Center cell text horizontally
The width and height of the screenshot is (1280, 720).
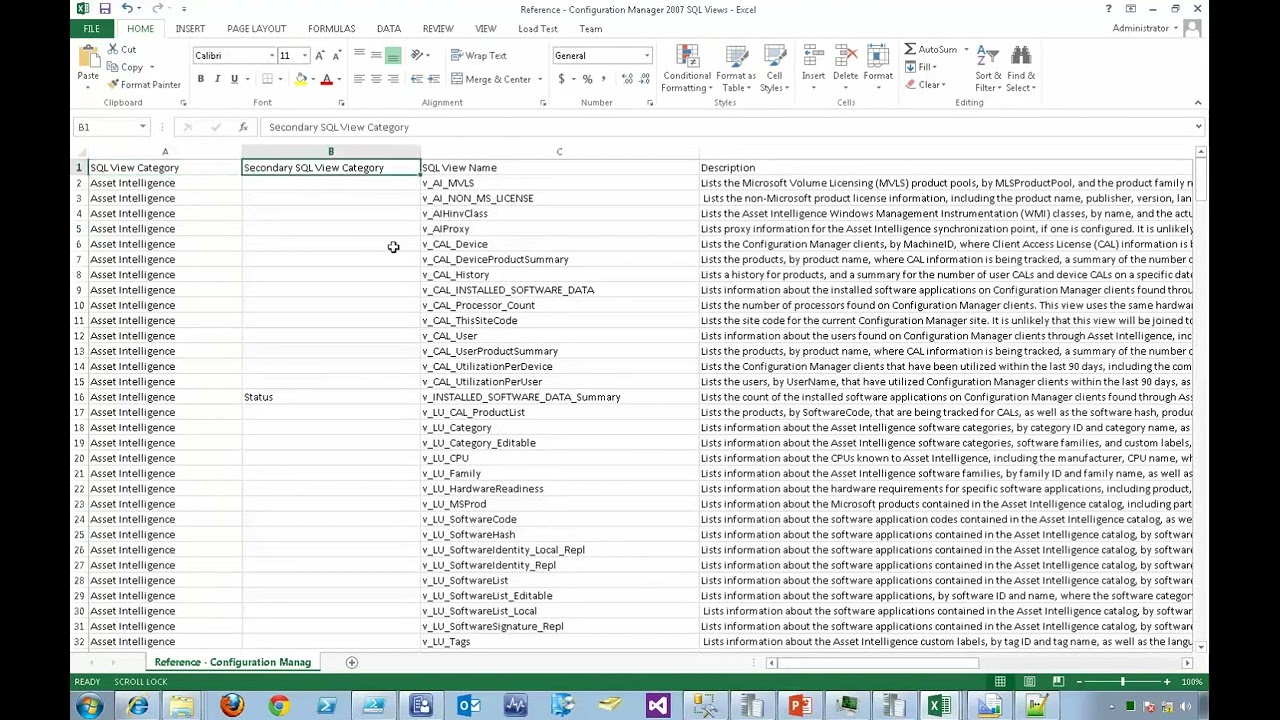click(376, 79)
